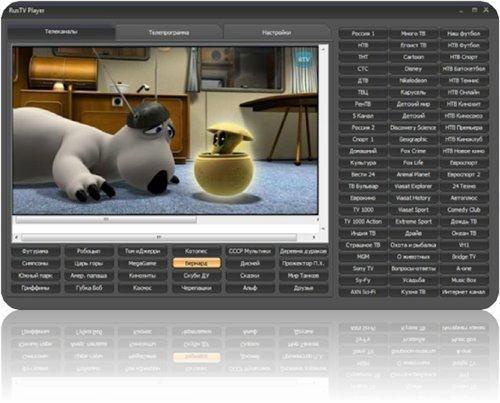The width and height of the screenshot is (500, 403).
Task: Switch to the Телеканалы tab
Action: point(61,32)
